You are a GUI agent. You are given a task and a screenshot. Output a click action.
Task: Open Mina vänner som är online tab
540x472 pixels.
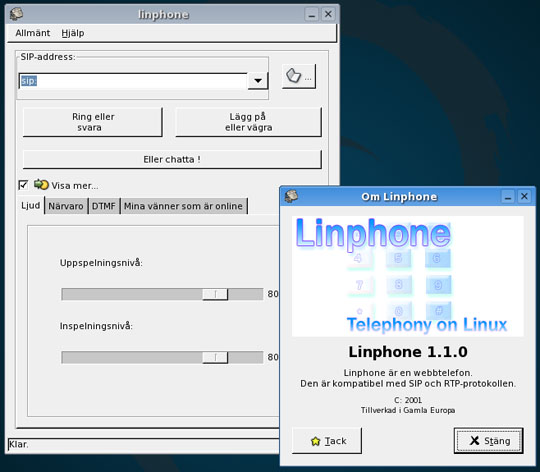tap(183, 206)
